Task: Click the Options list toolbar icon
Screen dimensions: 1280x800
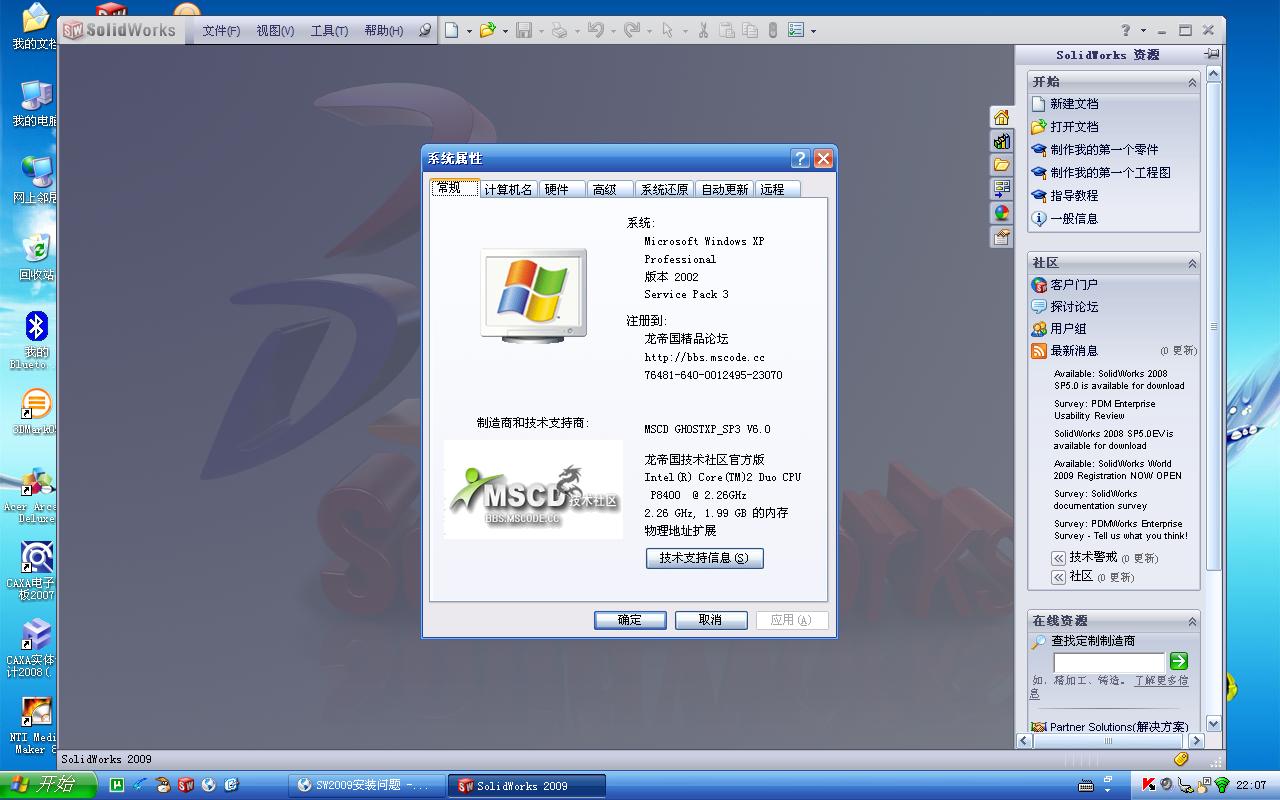Action: pos(796,31)
